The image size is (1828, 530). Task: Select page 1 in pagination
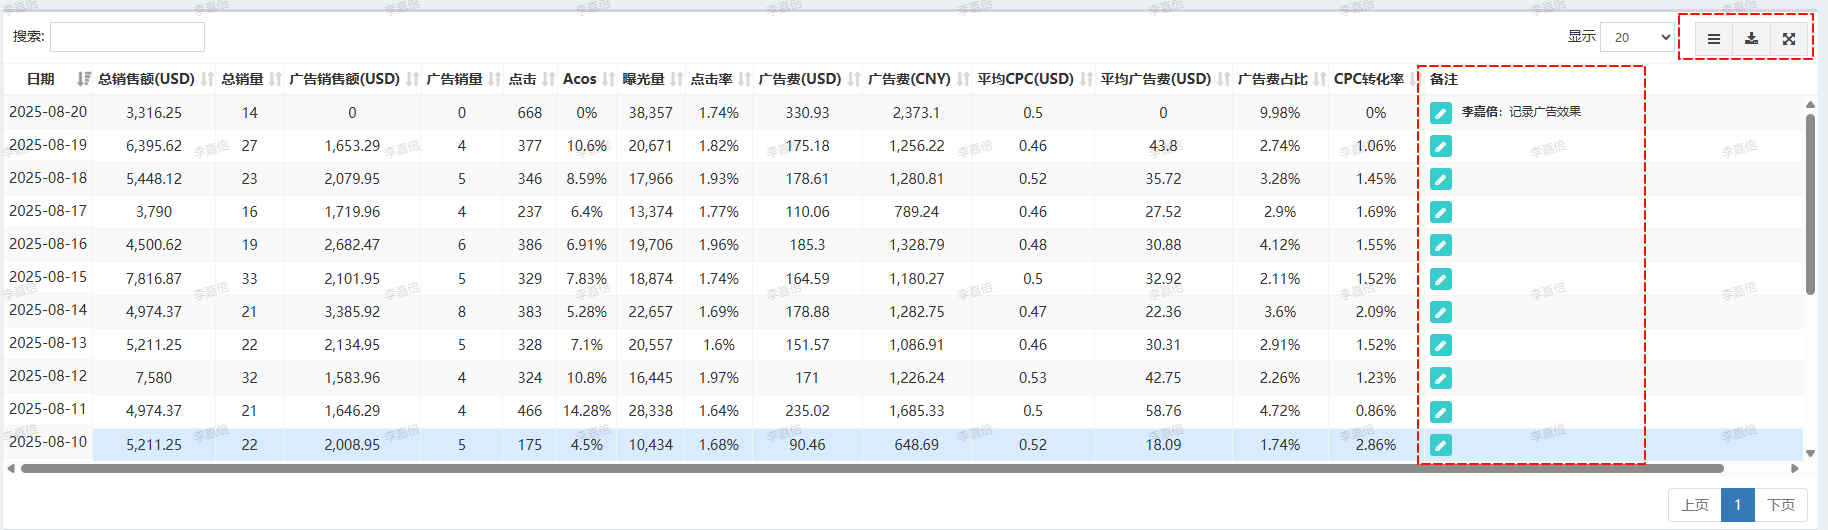click(x=1737, y=505)
